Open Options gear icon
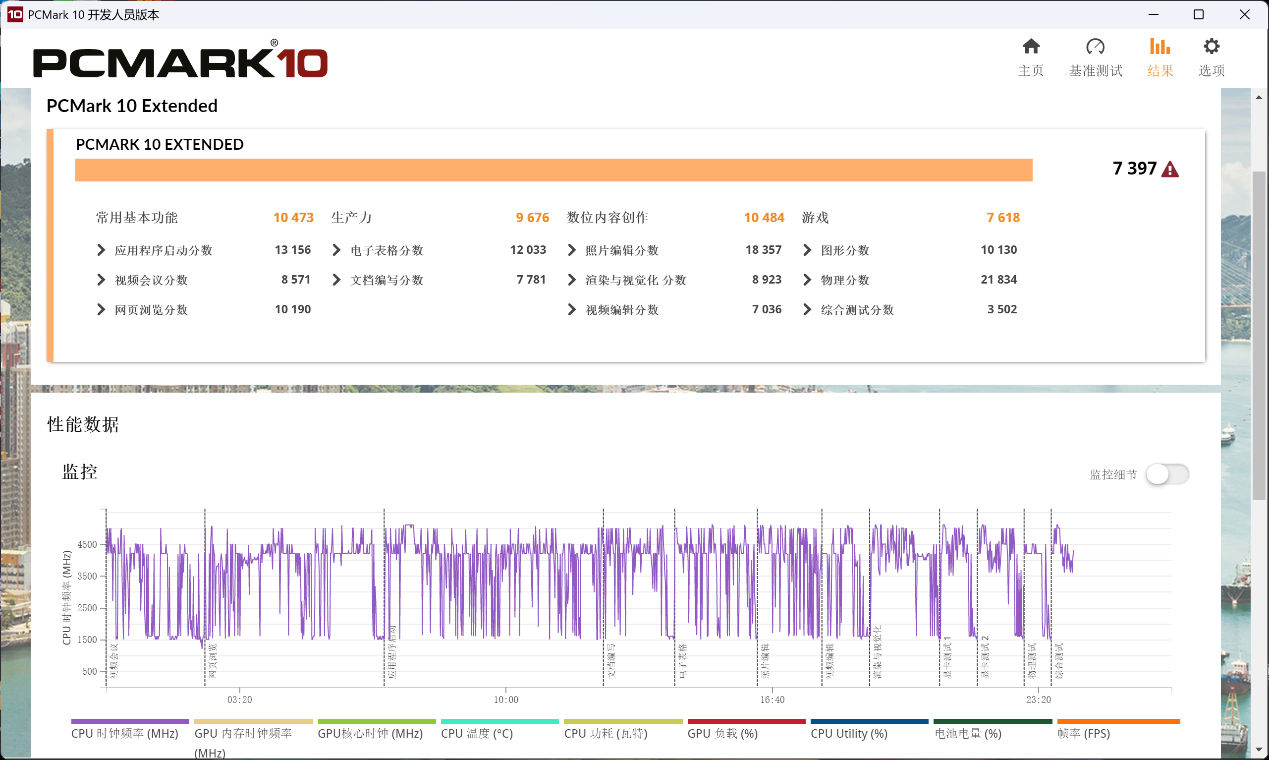This screenshot has width=1269, height=760. (1211, 47)
